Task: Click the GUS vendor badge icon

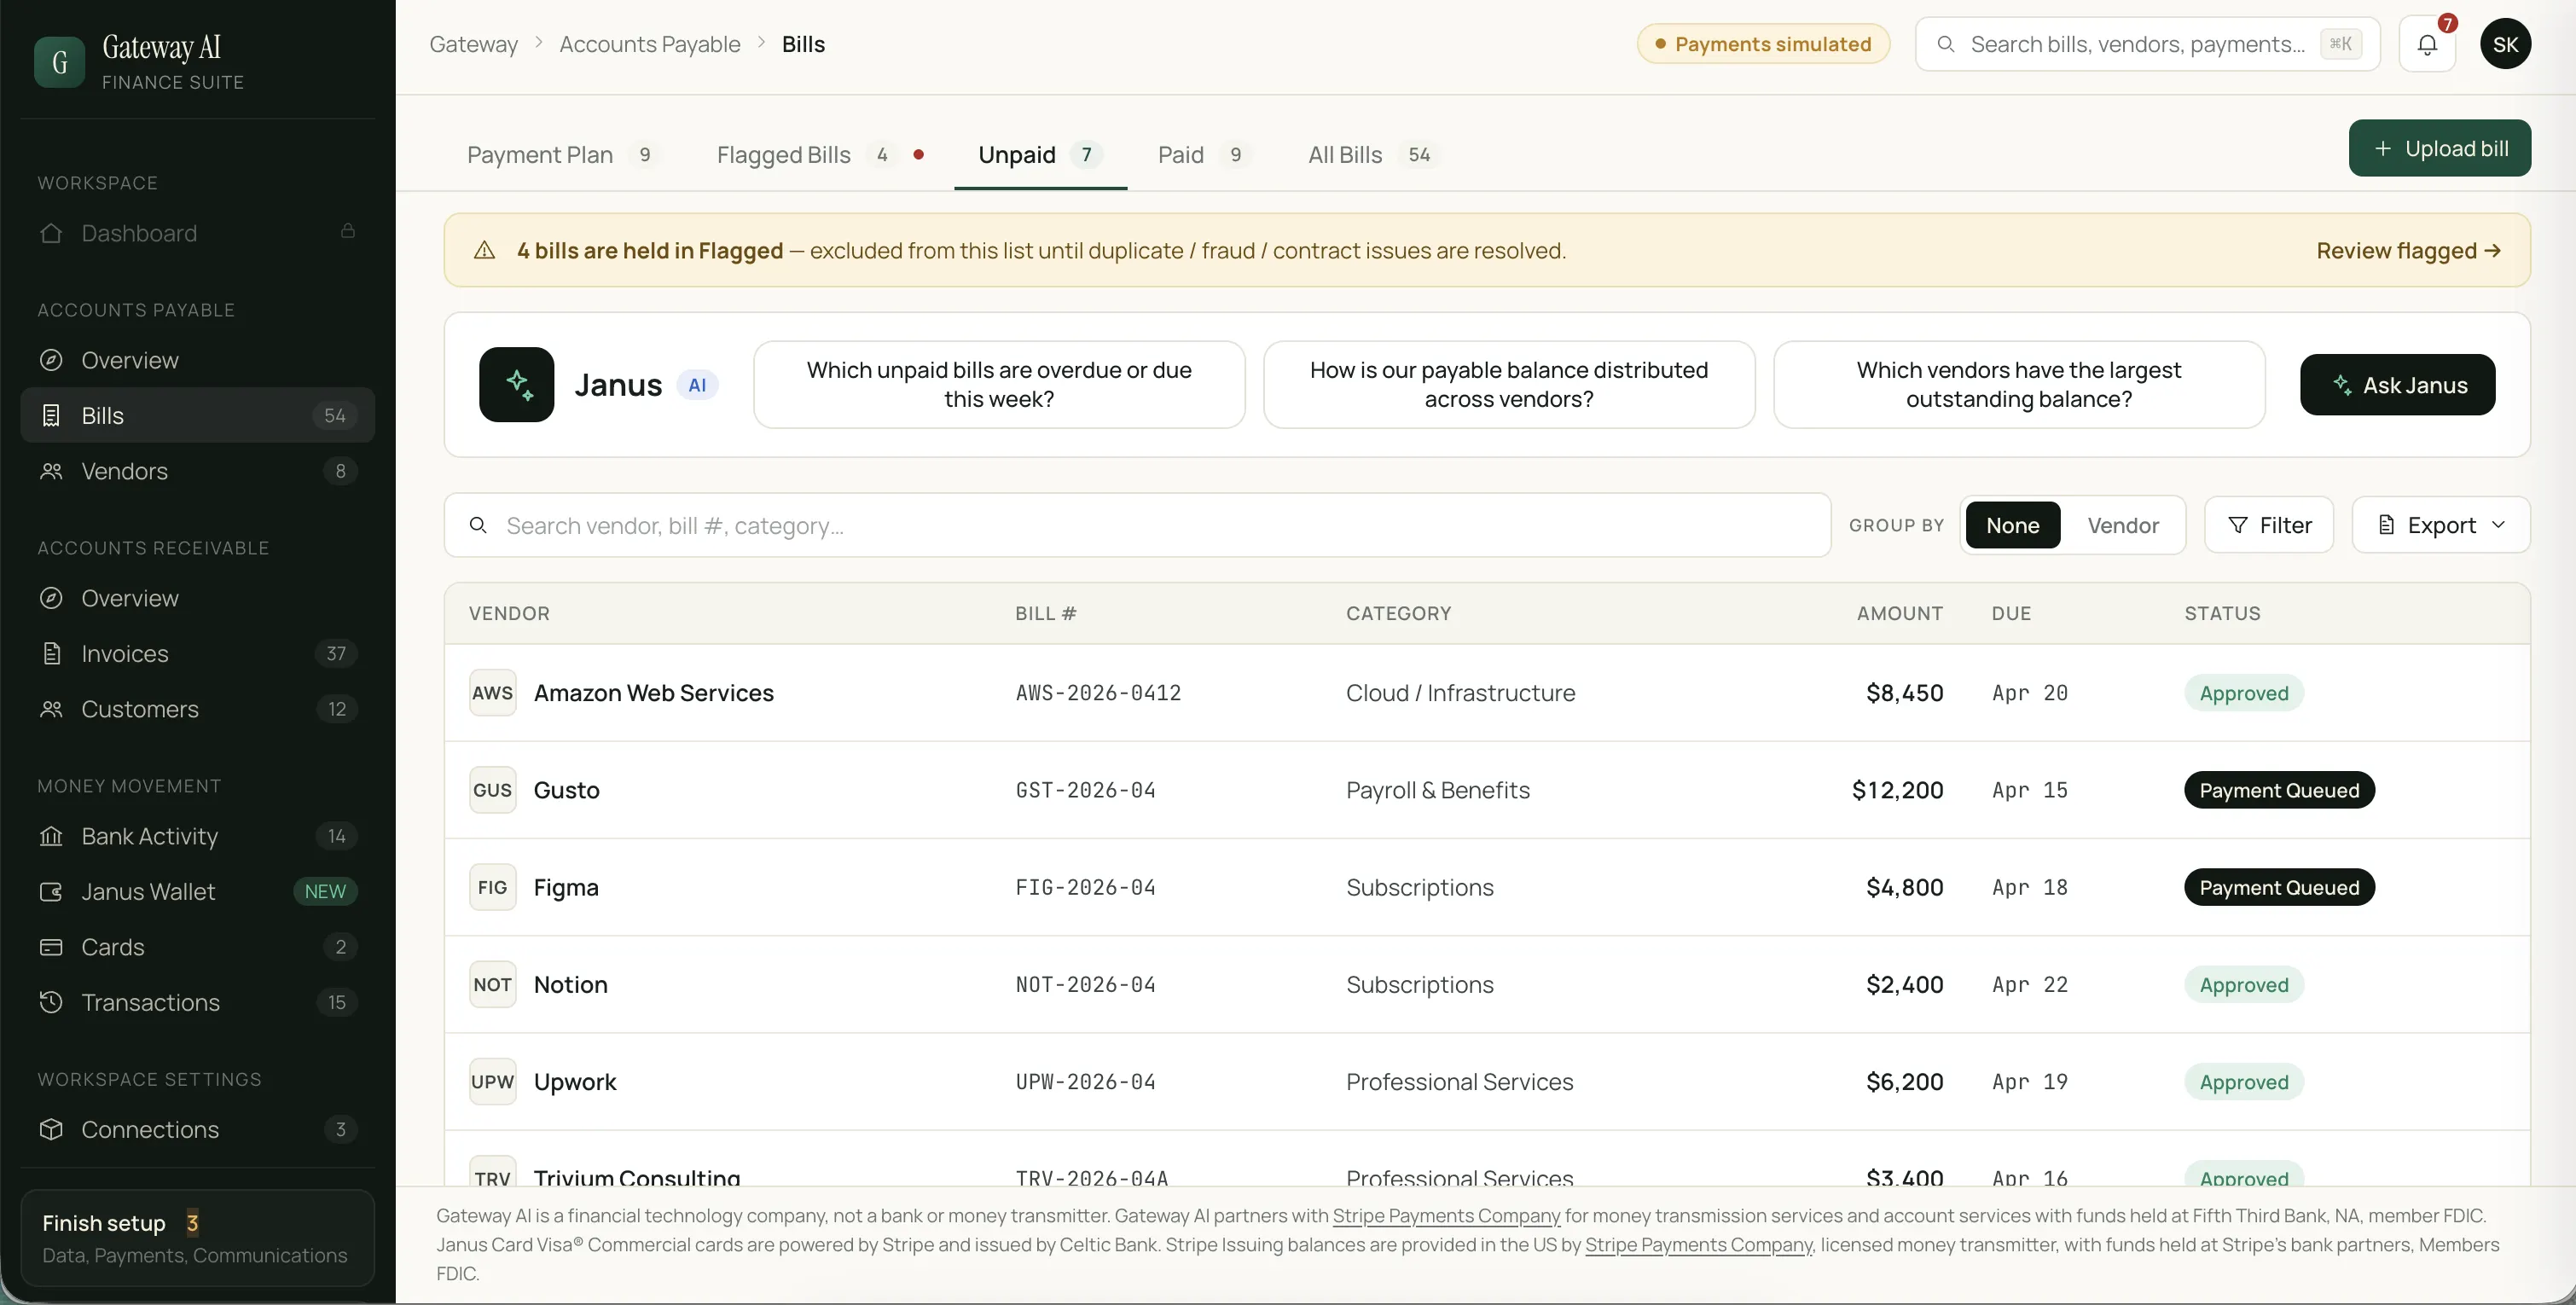Action: point(492,790)
